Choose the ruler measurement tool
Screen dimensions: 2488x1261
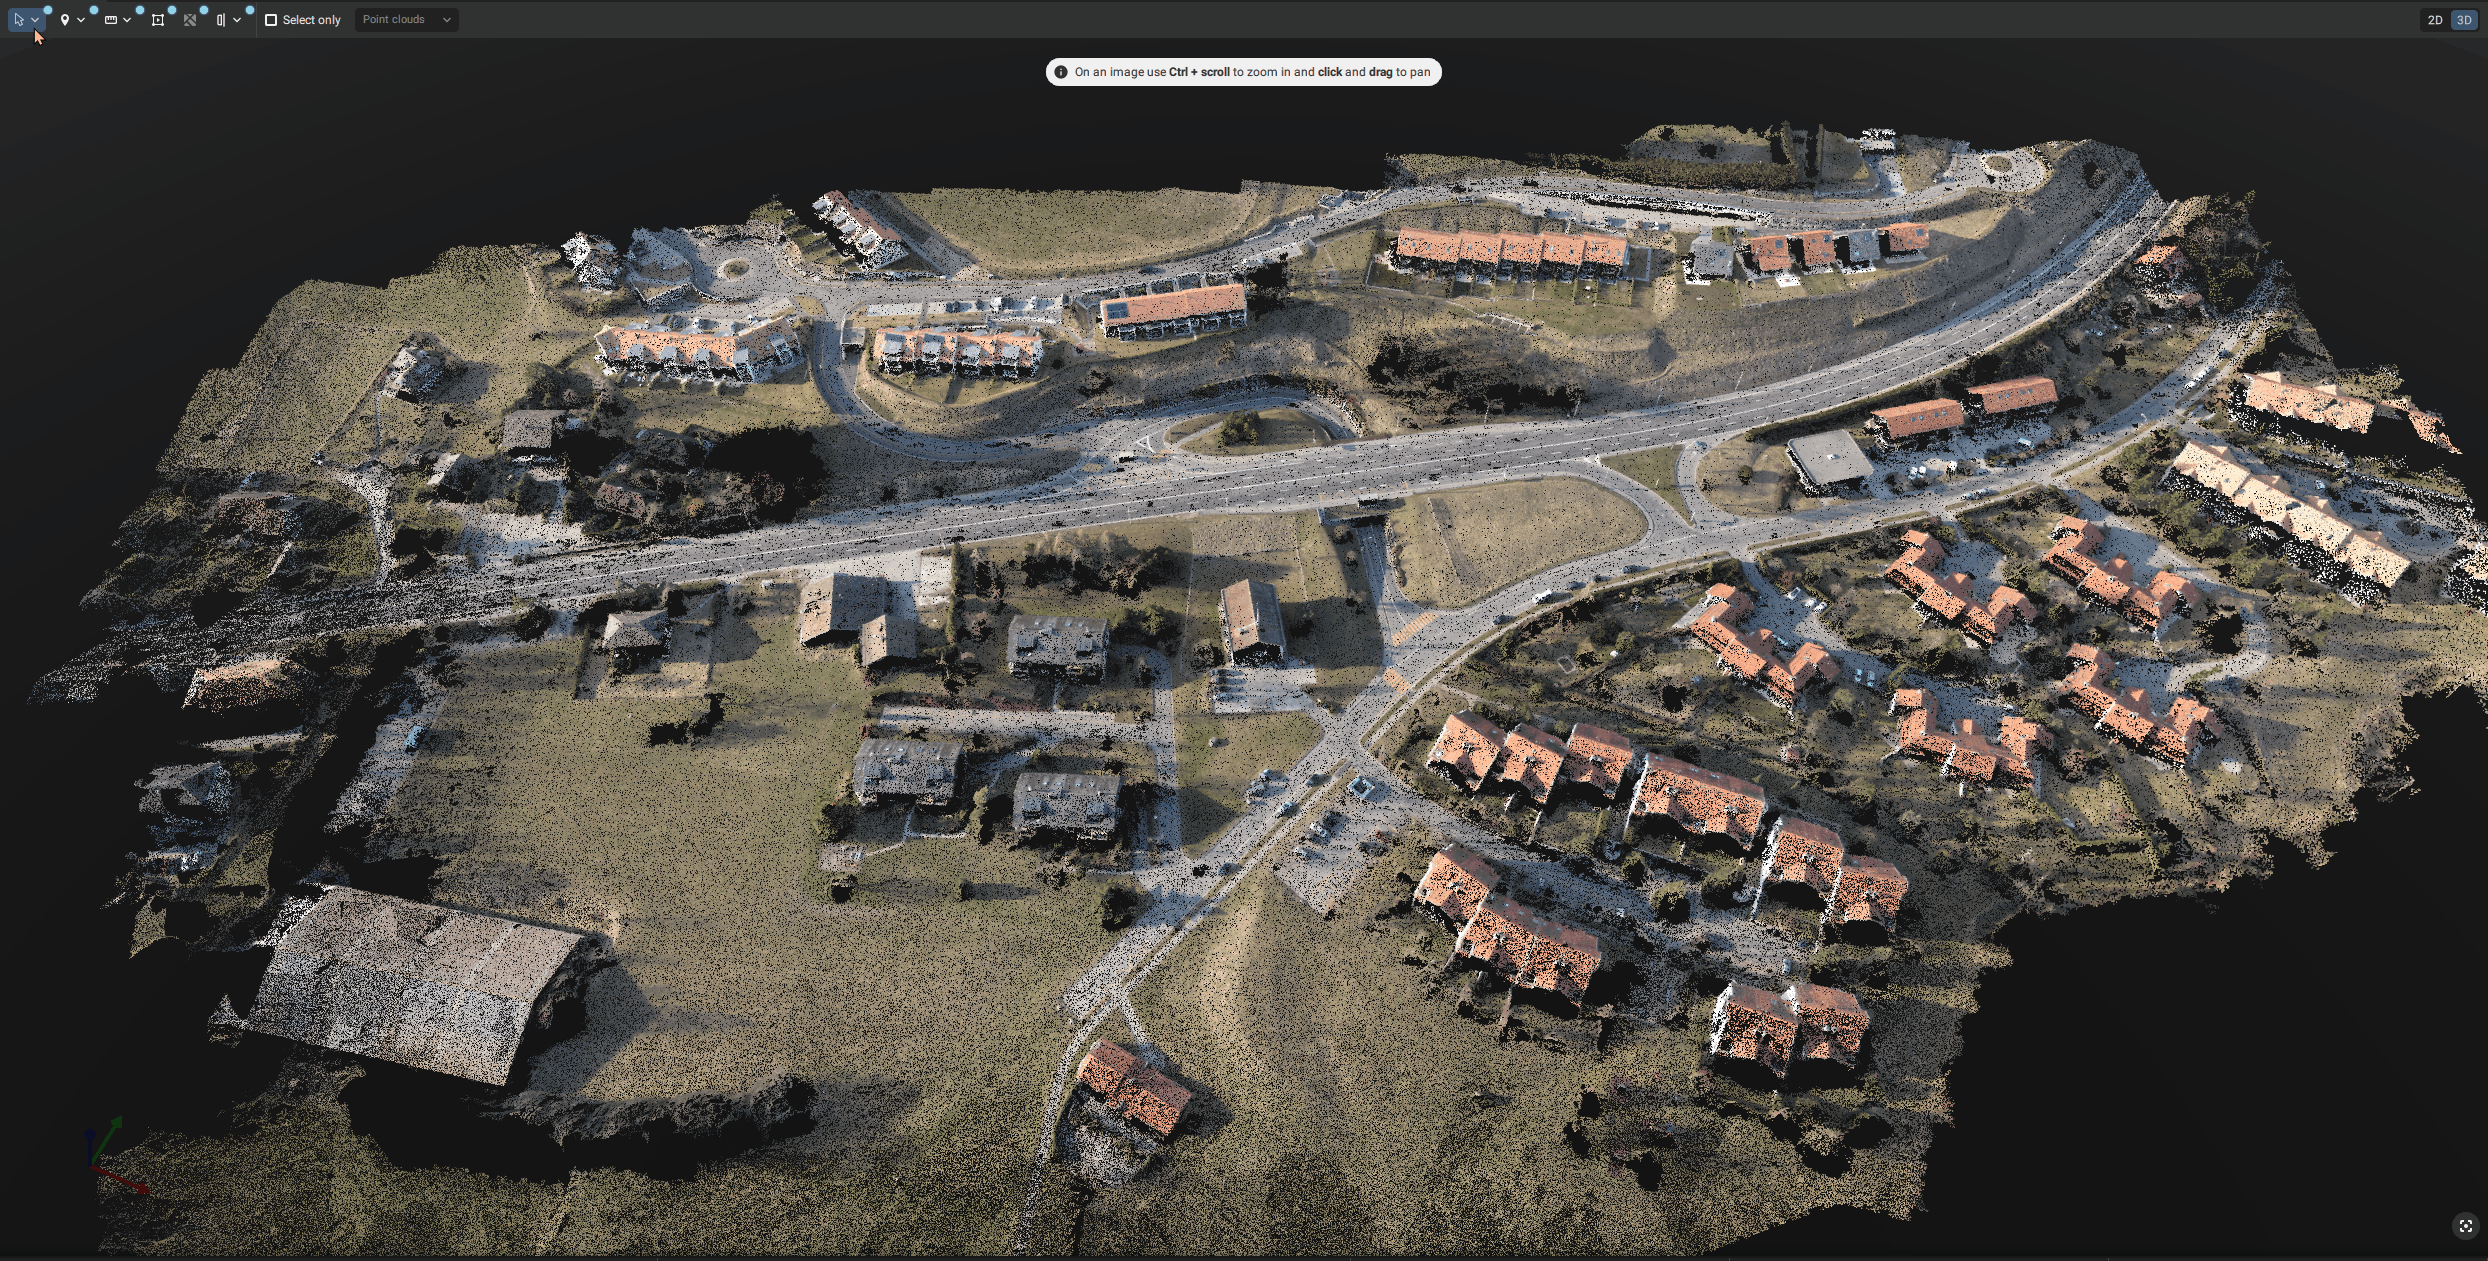(110, 20)
